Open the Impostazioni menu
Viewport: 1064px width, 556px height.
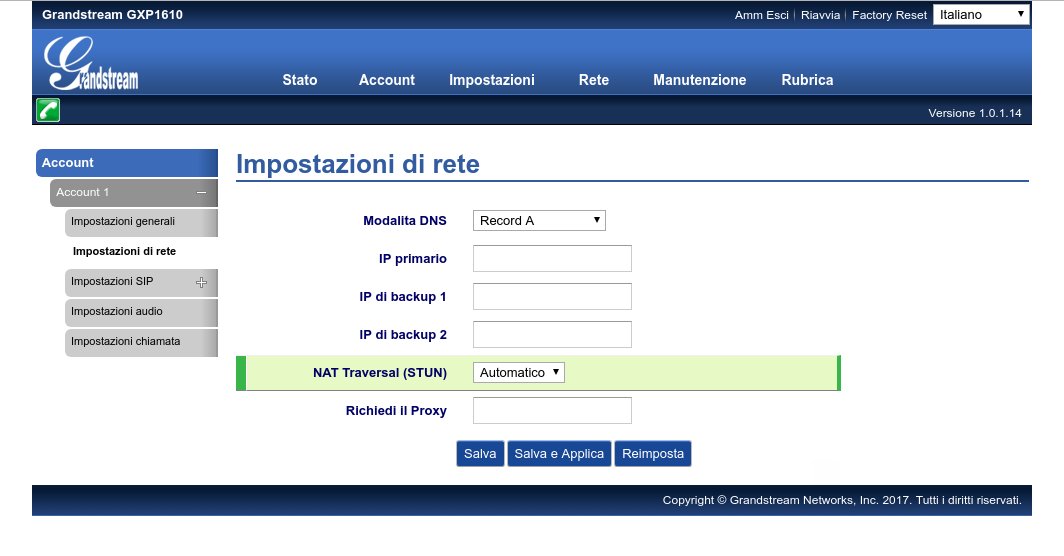tap(492, 80)
